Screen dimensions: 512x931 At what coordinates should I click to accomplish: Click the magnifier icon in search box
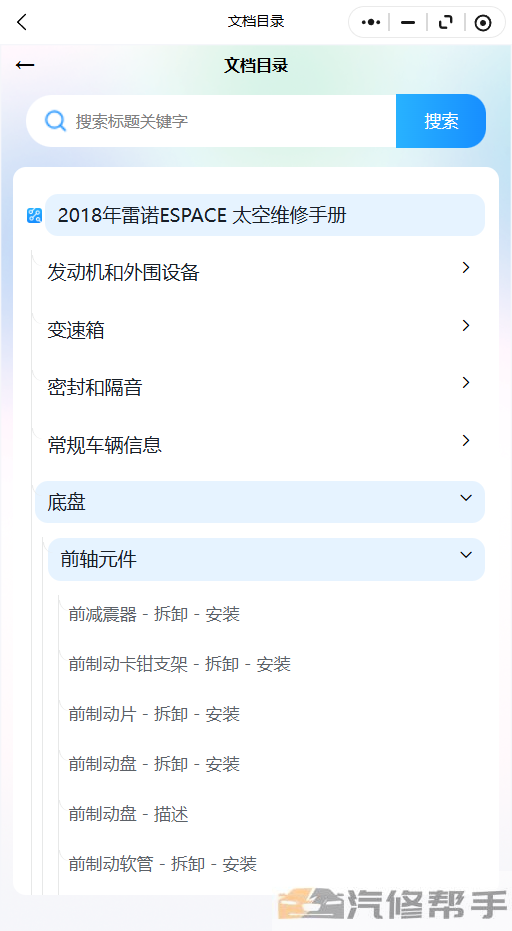coord(55,121)
